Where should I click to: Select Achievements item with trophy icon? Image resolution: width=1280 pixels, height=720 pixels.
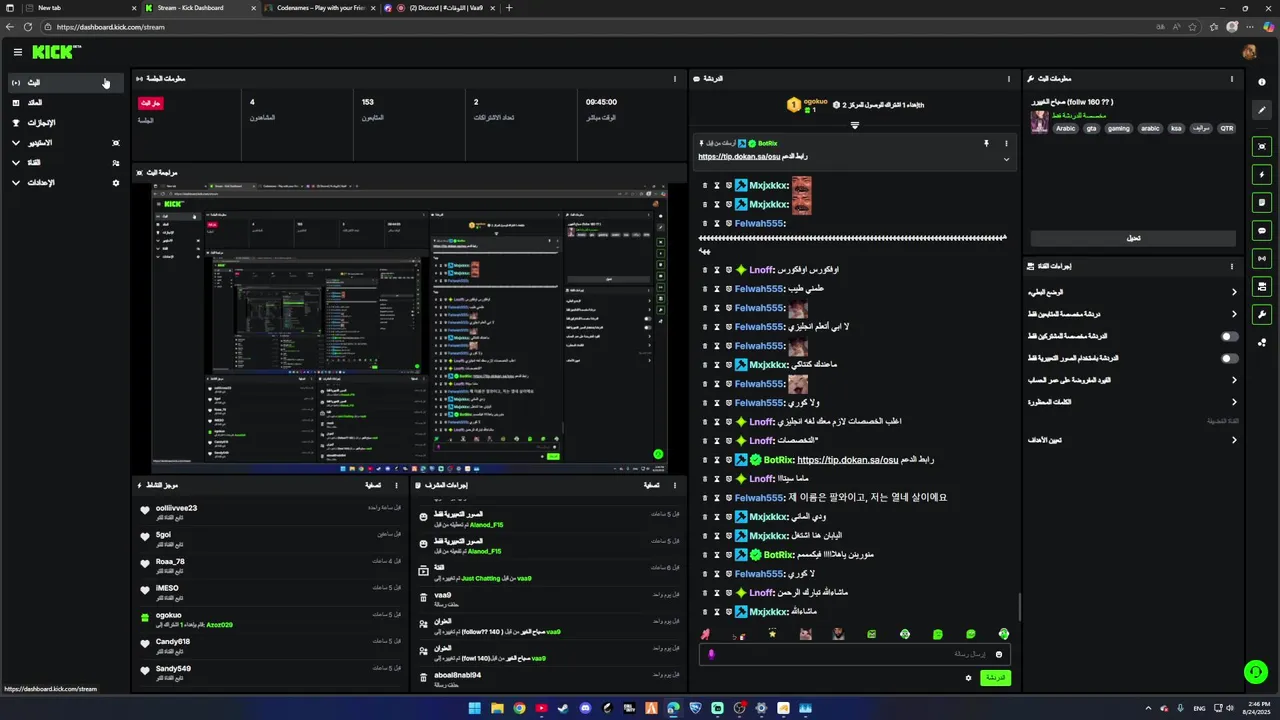(66, 123)
